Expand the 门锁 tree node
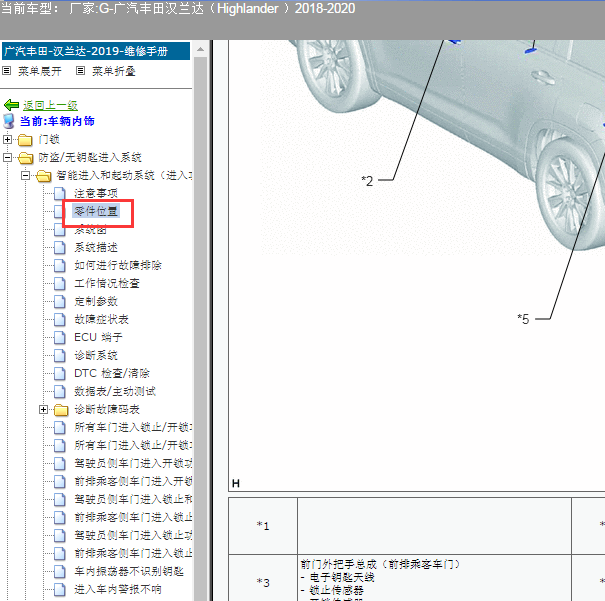The height and width of the screenshot is (601, 605). pyautogui.click(x=7, y=139)
